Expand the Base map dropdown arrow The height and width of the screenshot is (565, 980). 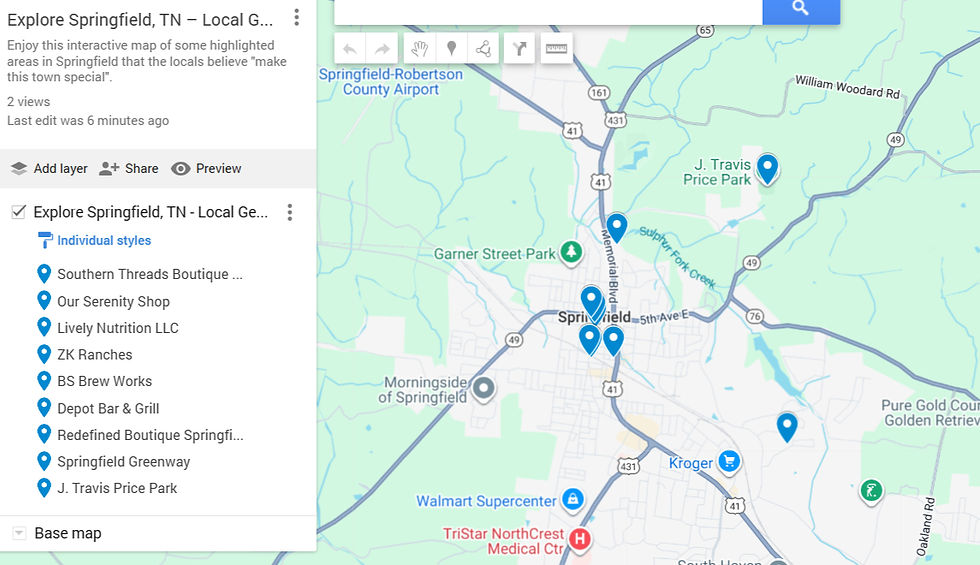[x=19, y=533]
